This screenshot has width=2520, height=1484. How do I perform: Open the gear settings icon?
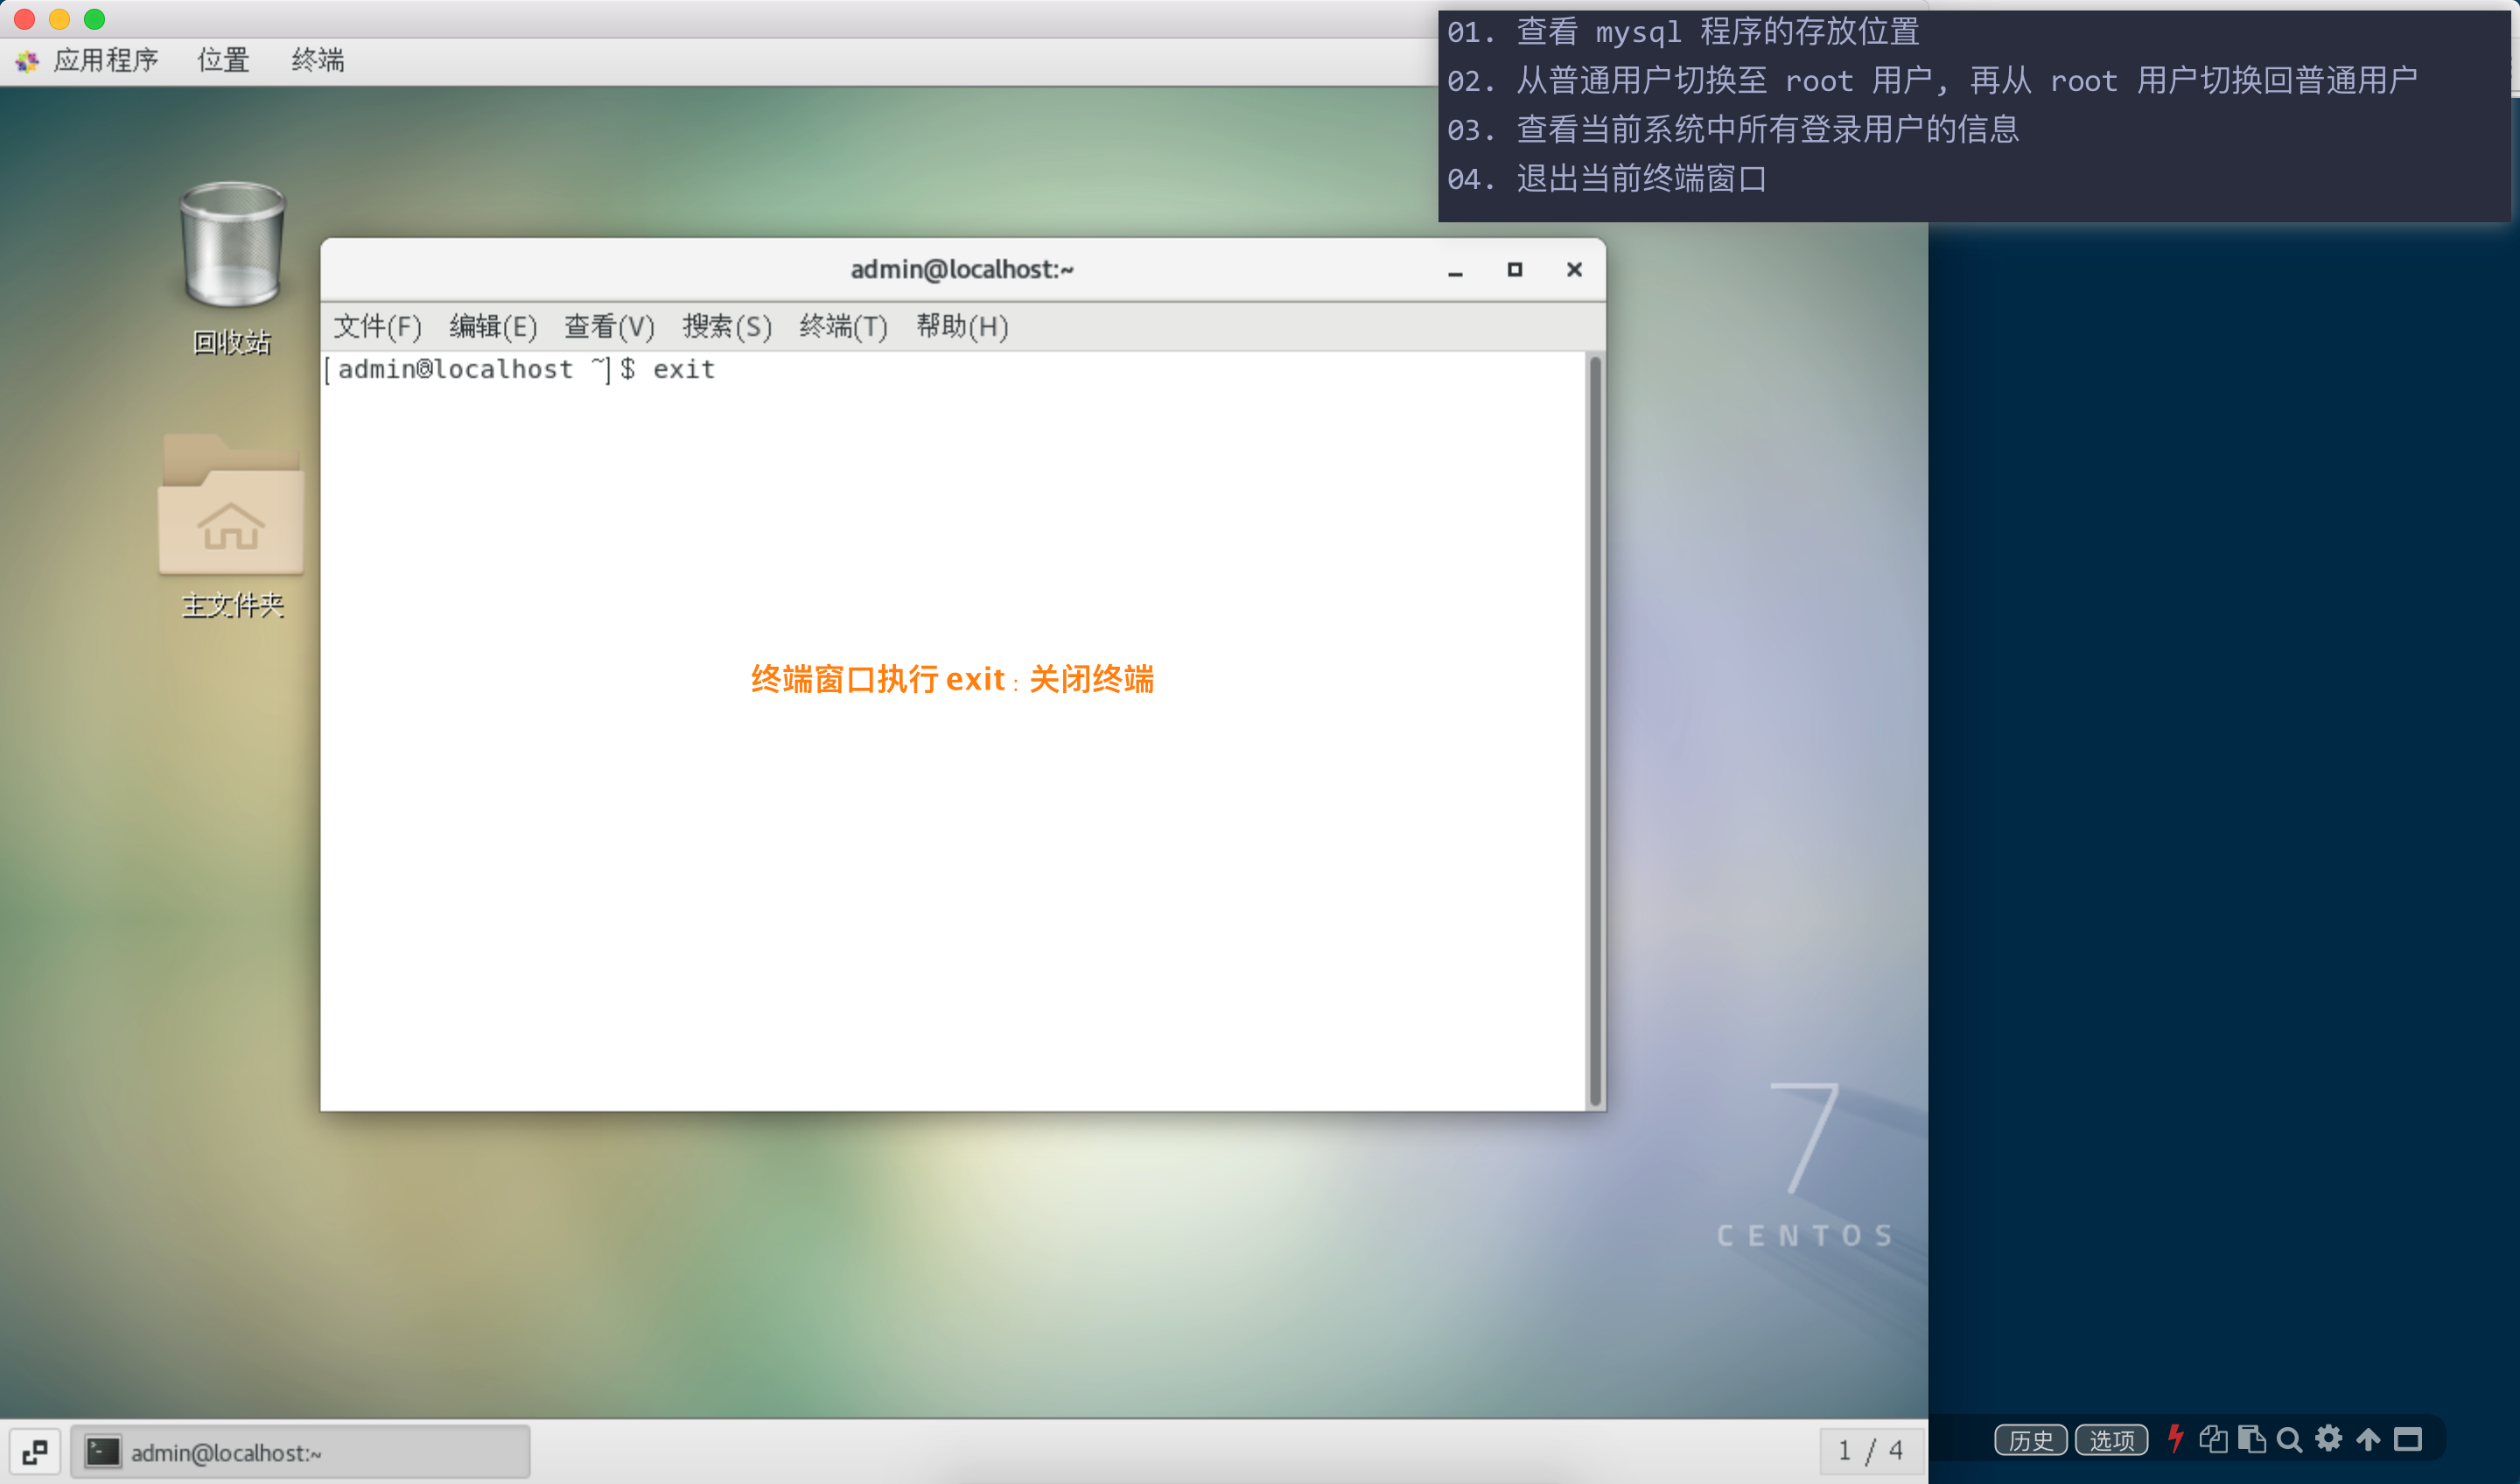point(2329,1439)
